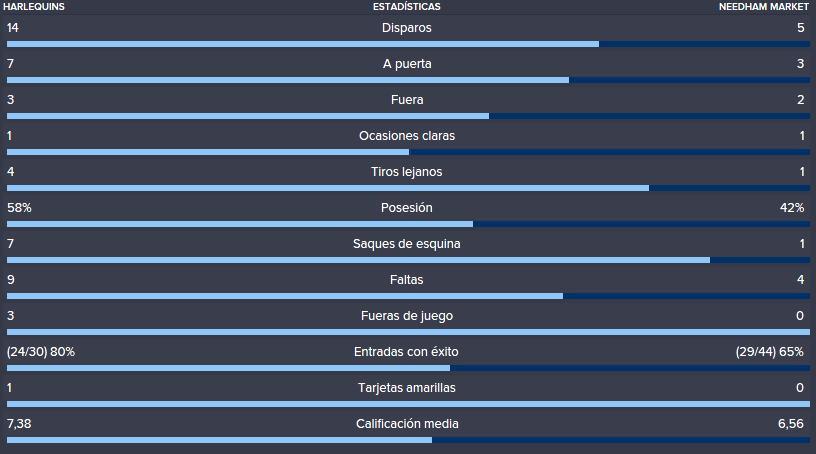The image size is (816, 454).
Task: Select the ESTADÍSTICAS heading
Action: [406, 7]
